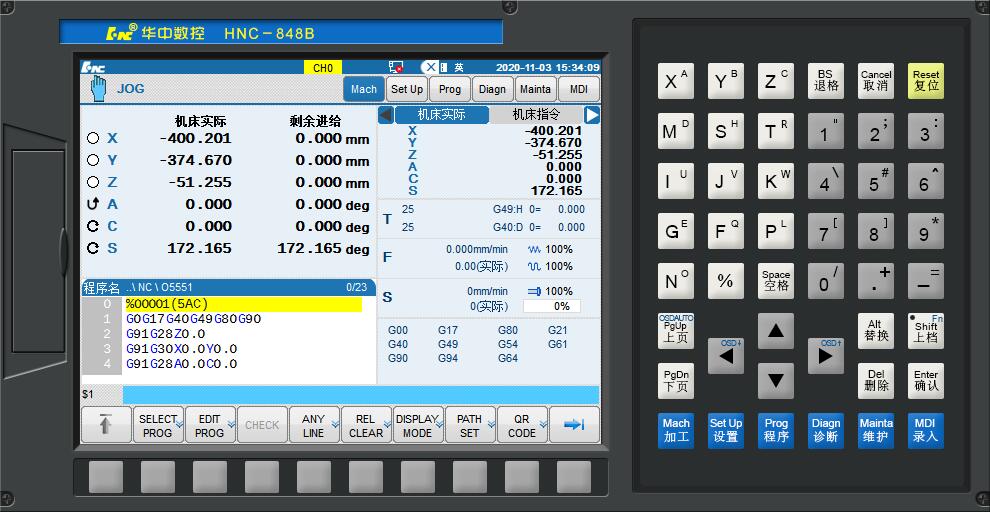The width and height of the screenshot is (990, 512).
Task: Open the SELECT PROG softkey menu
Action: pos(157,425)
